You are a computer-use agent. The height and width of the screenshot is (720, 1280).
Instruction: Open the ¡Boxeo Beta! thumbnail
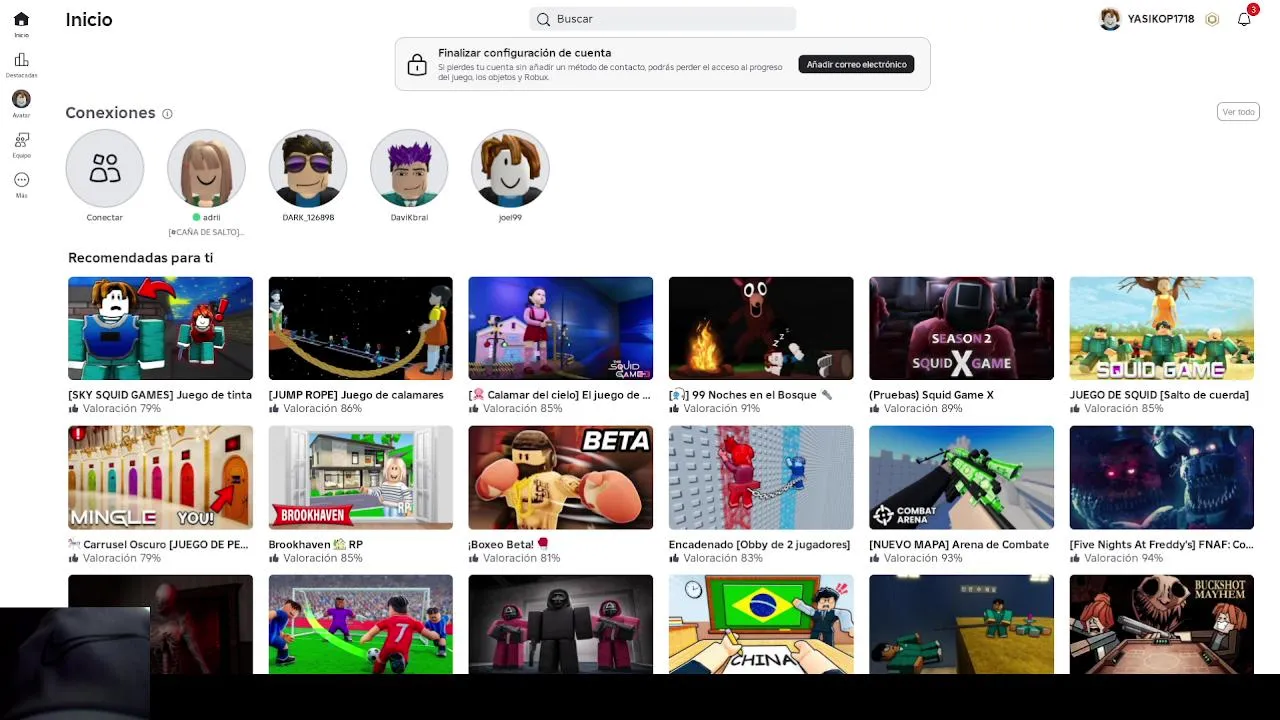561,477
